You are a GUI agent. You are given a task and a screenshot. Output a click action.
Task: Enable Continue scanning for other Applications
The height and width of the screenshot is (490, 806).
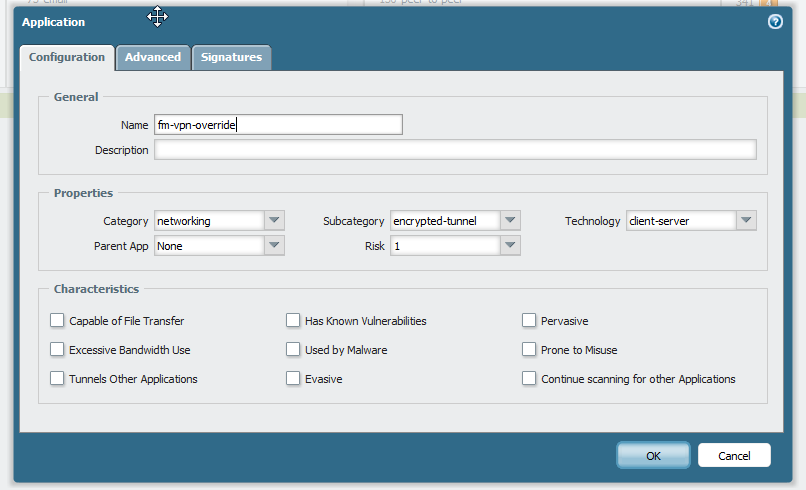(529, 379)
